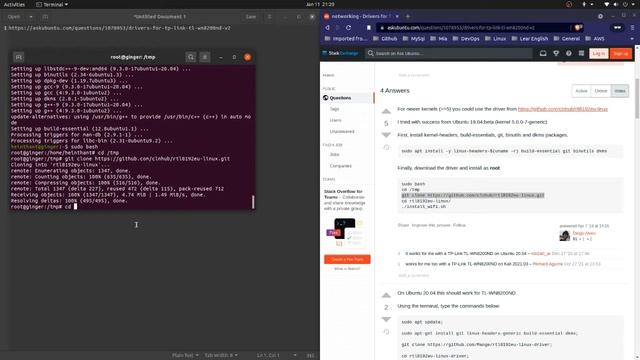Expand the Open recent files dropdown
Image resolution: width=640 pixels, height=360 pixels.
[31, 17]
